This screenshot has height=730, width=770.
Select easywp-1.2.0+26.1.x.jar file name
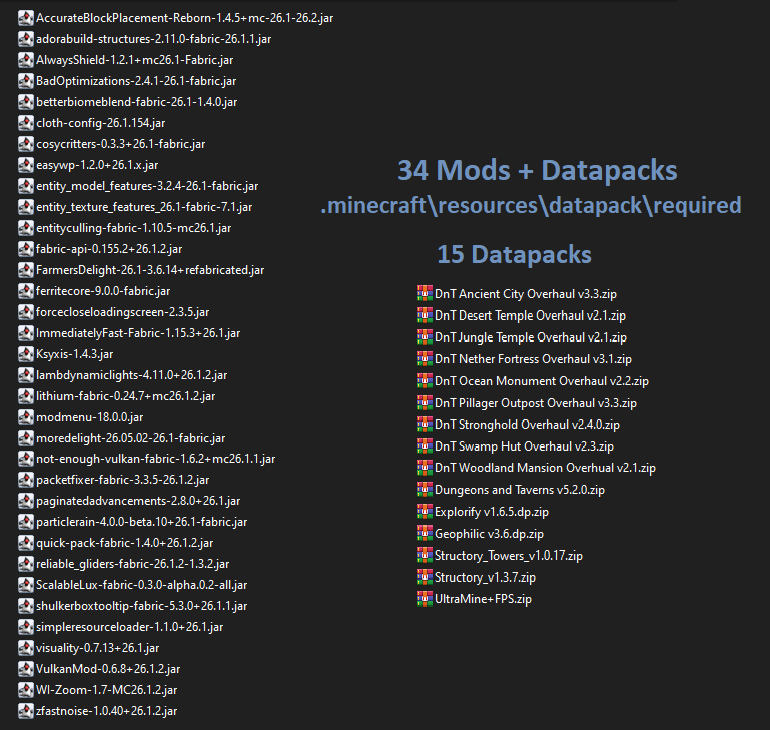coord(97,165)
